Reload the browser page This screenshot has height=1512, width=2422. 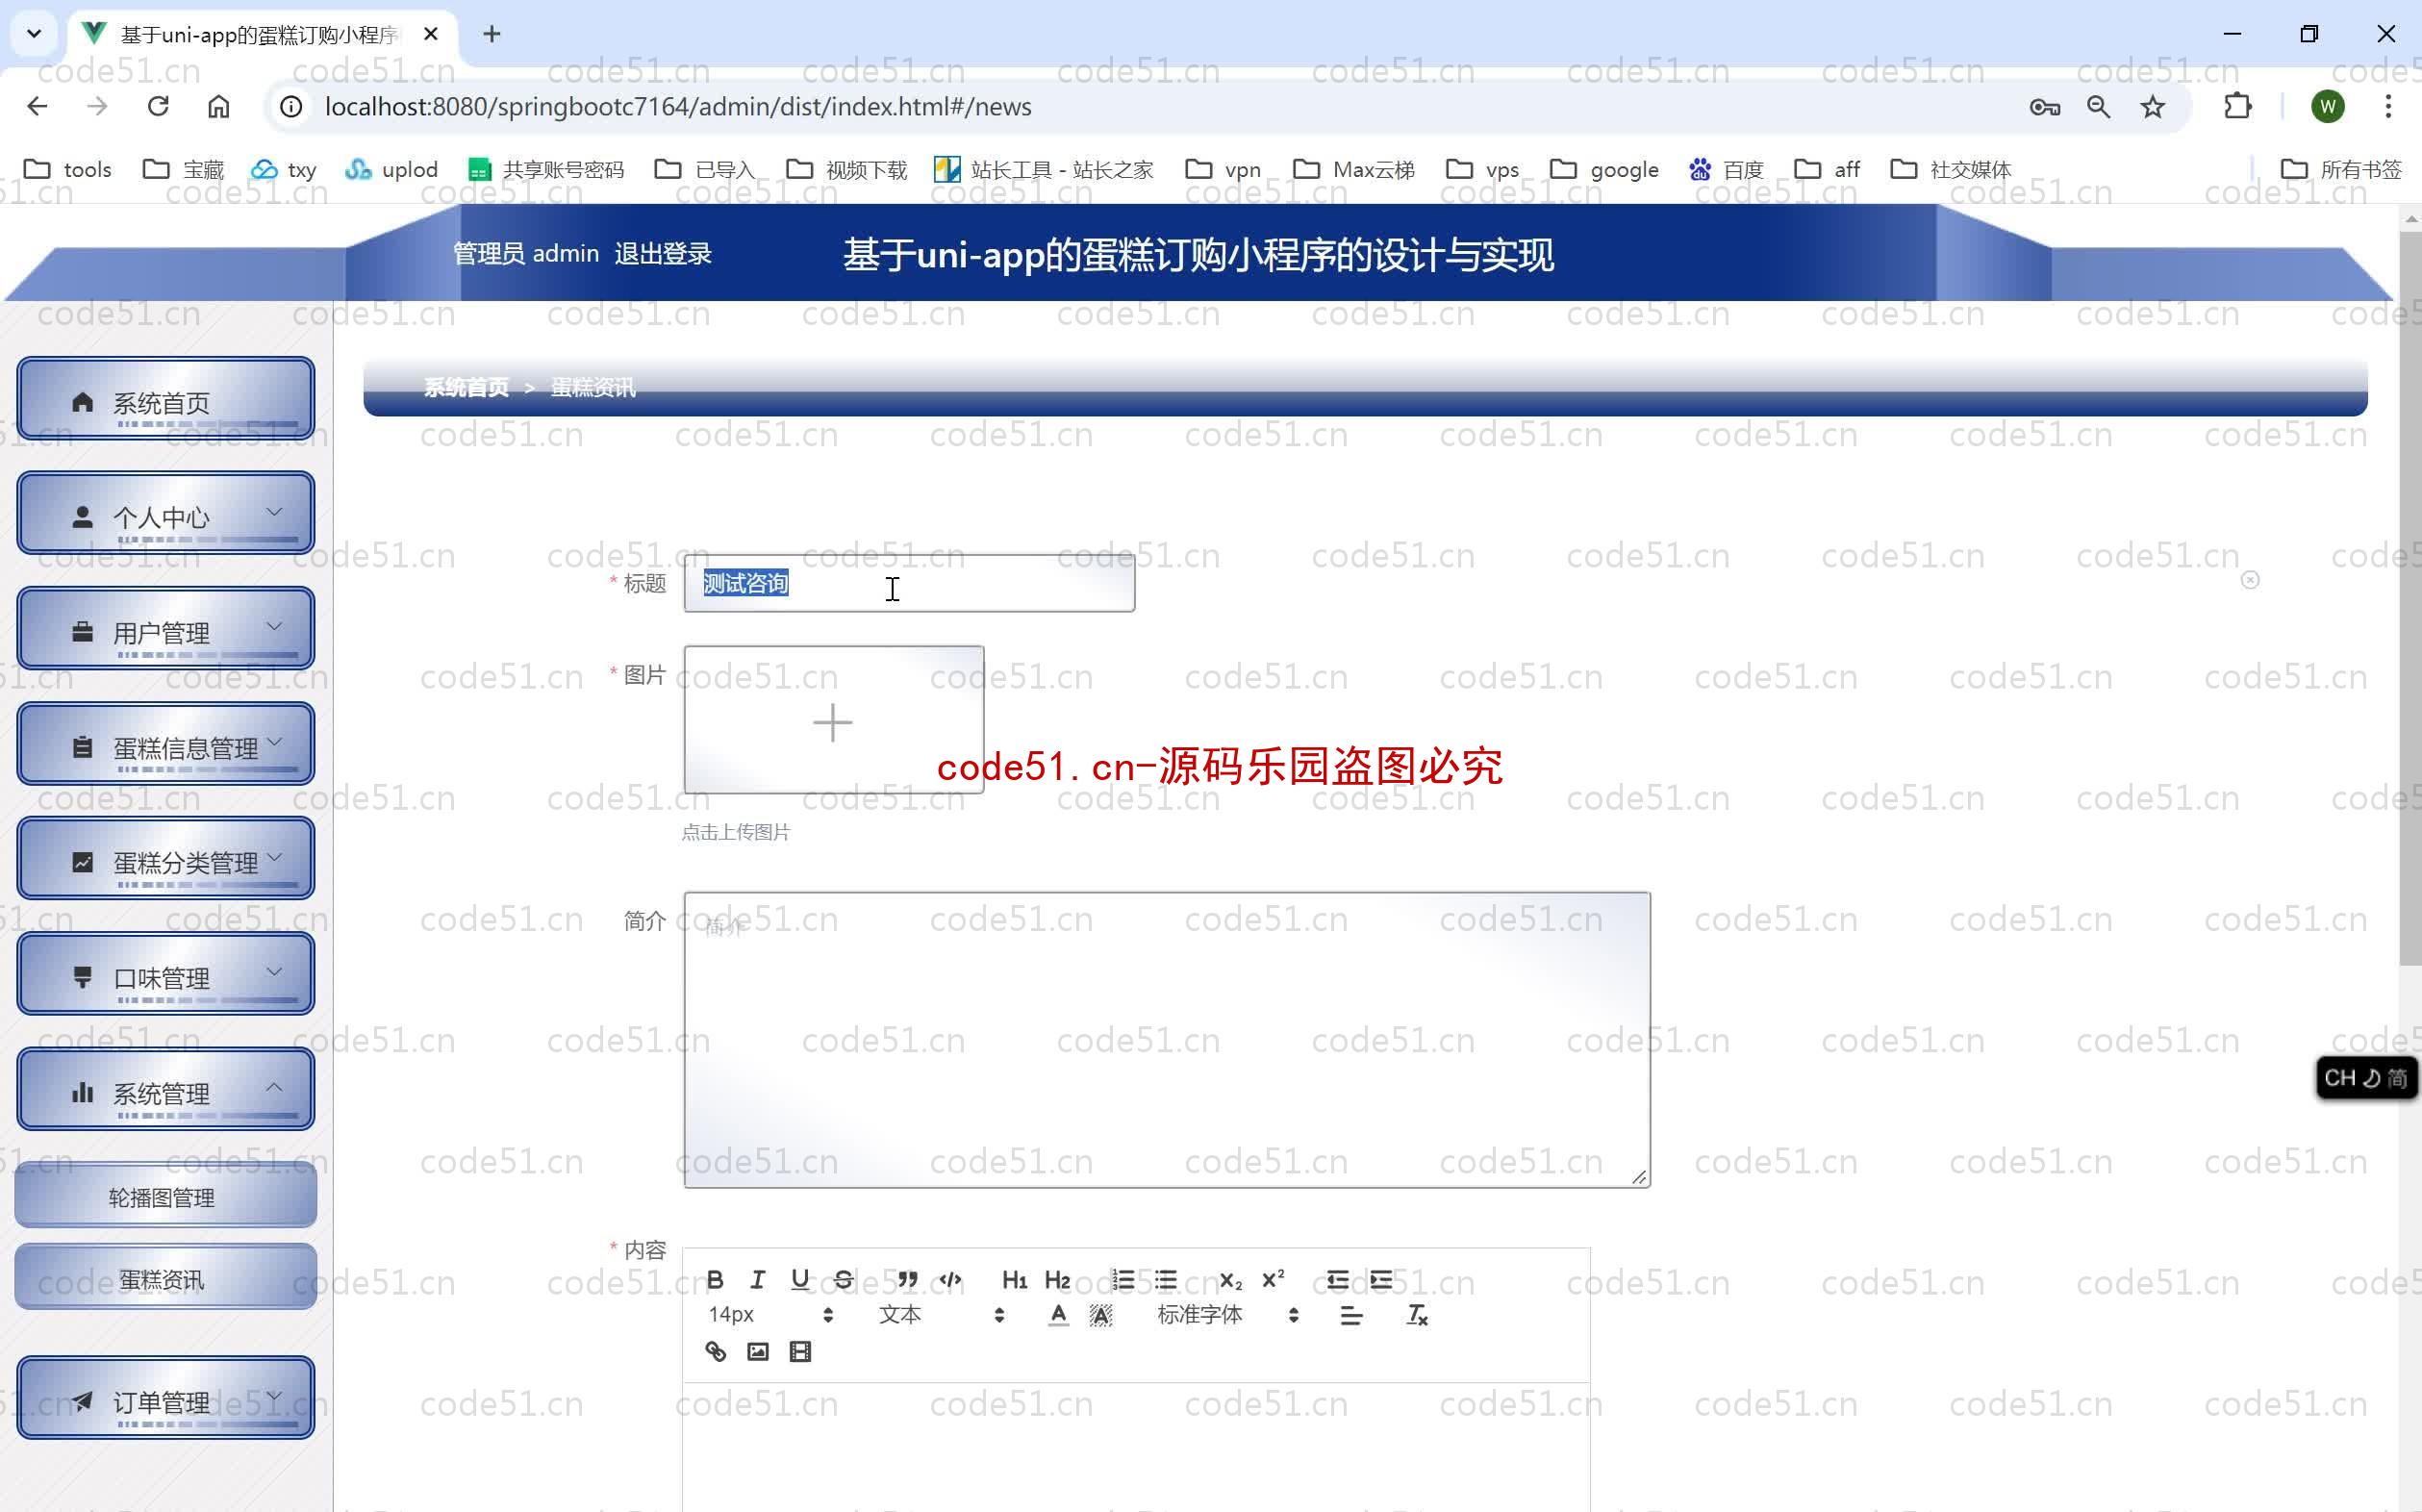coord(158,106)
